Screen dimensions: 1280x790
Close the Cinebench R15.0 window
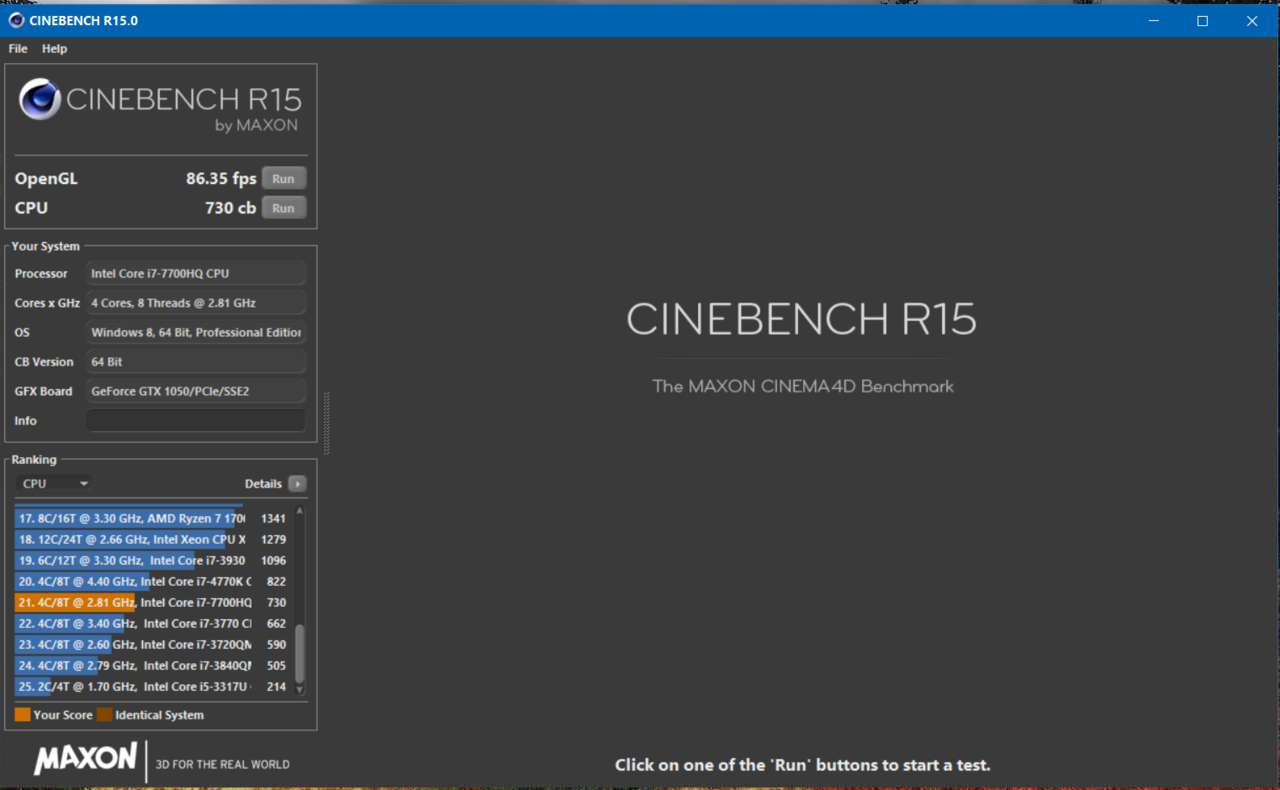(1252, 21)
